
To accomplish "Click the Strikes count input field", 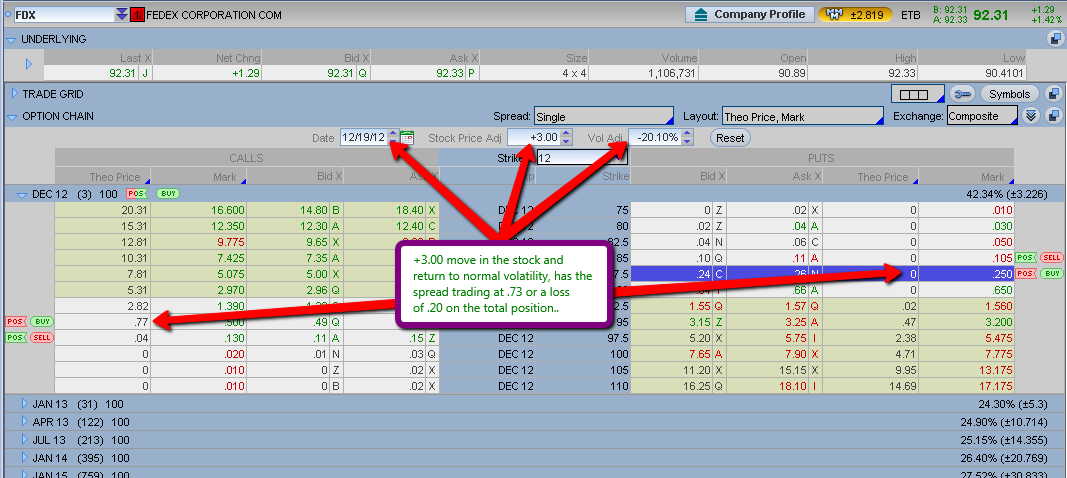I will click(580, 157).
